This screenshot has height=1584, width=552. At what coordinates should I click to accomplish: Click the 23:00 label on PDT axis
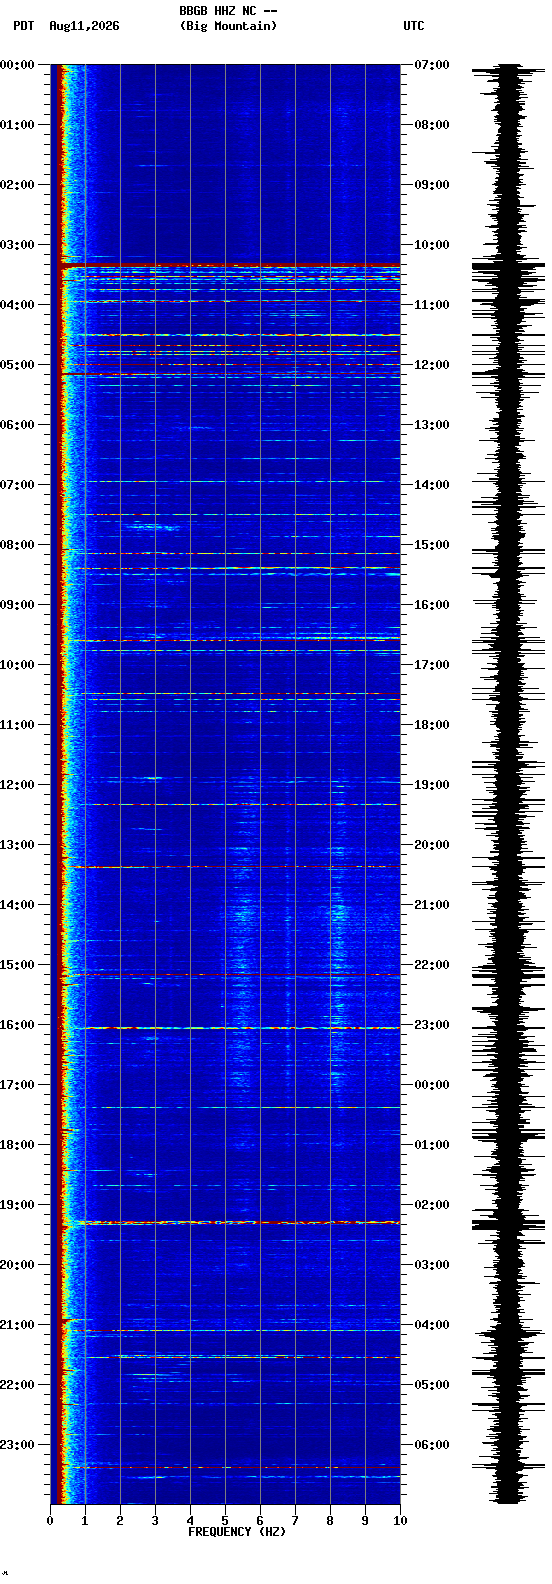tap(17, 1445)
